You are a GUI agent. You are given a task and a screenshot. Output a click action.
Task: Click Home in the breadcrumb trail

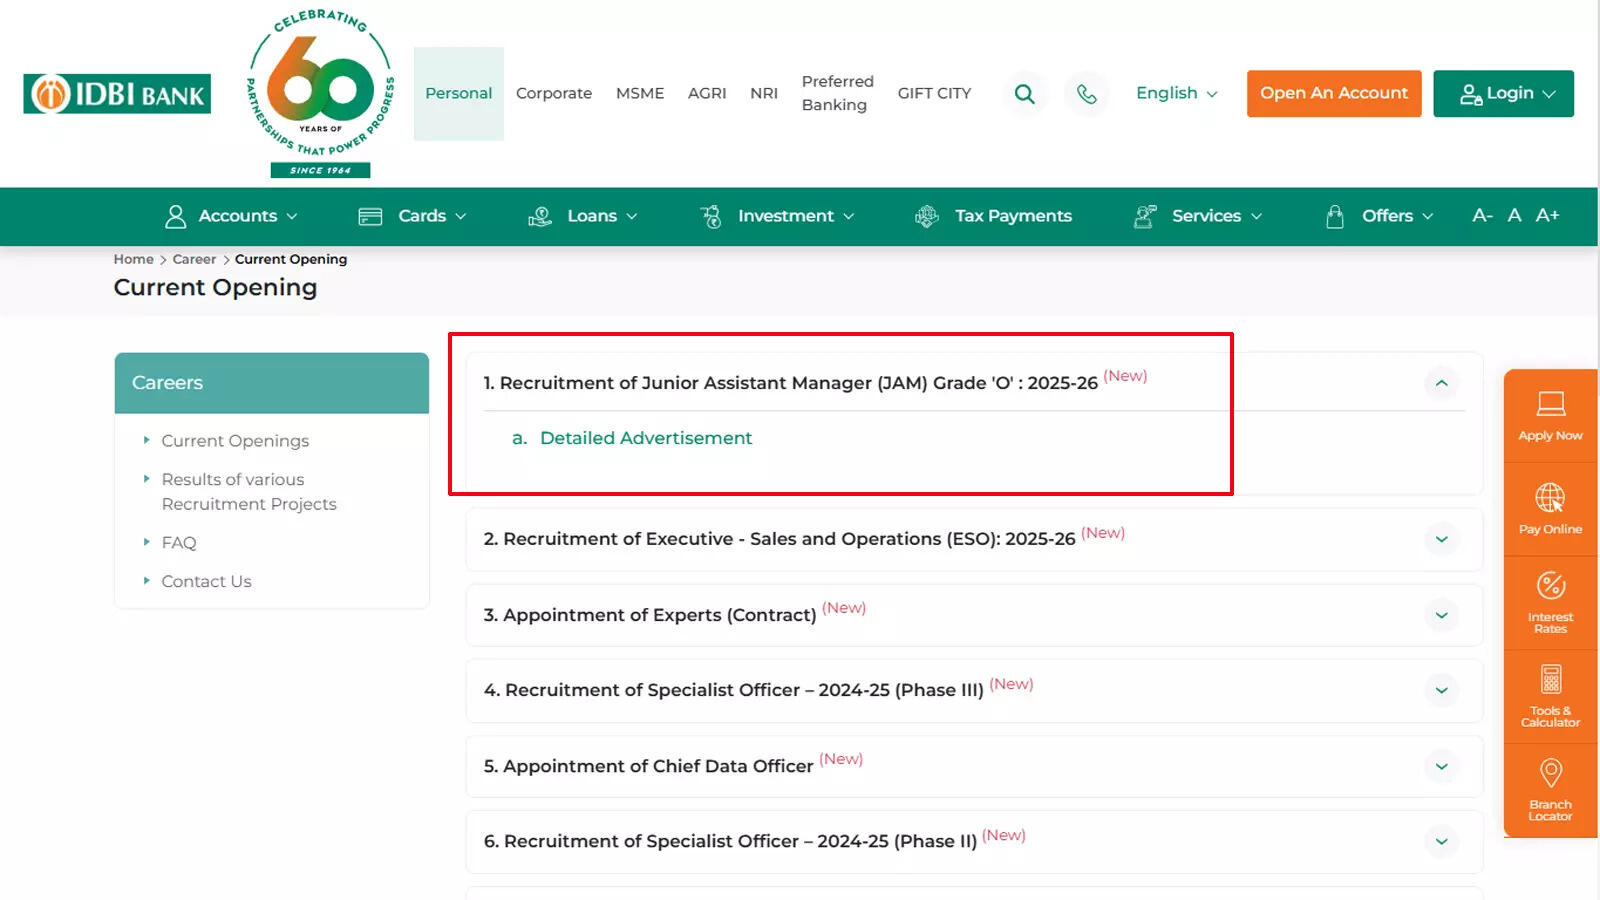[x=133, y=258]
